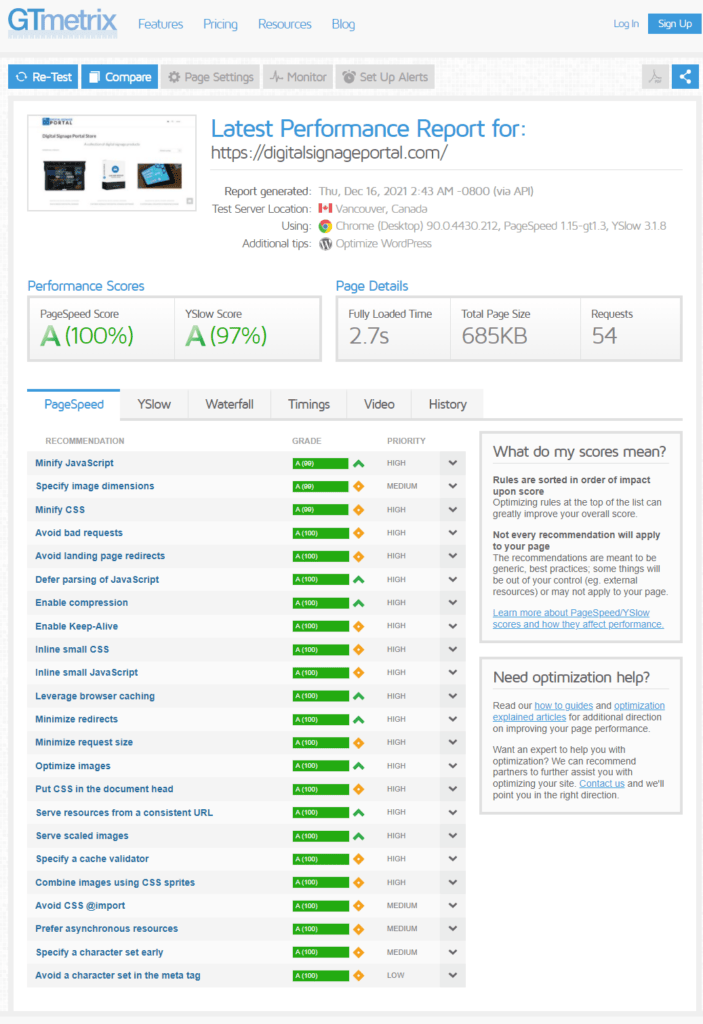703x1024 pixels.
Task: Click the WordPress icon next to Optimize WordPress
Action: point(325,244)
